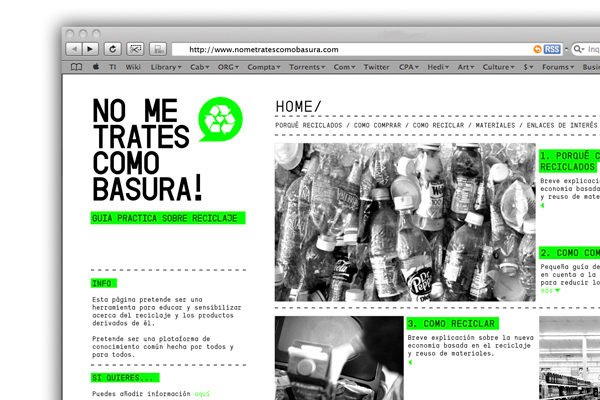Open the Hedi bookmarks folder

(x=438, y=67)
